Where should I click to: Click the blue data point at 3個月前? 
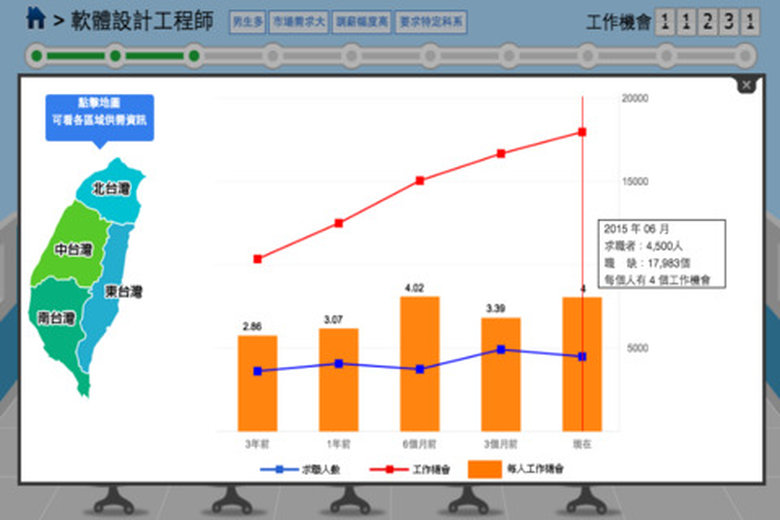(x=501, y=349)
